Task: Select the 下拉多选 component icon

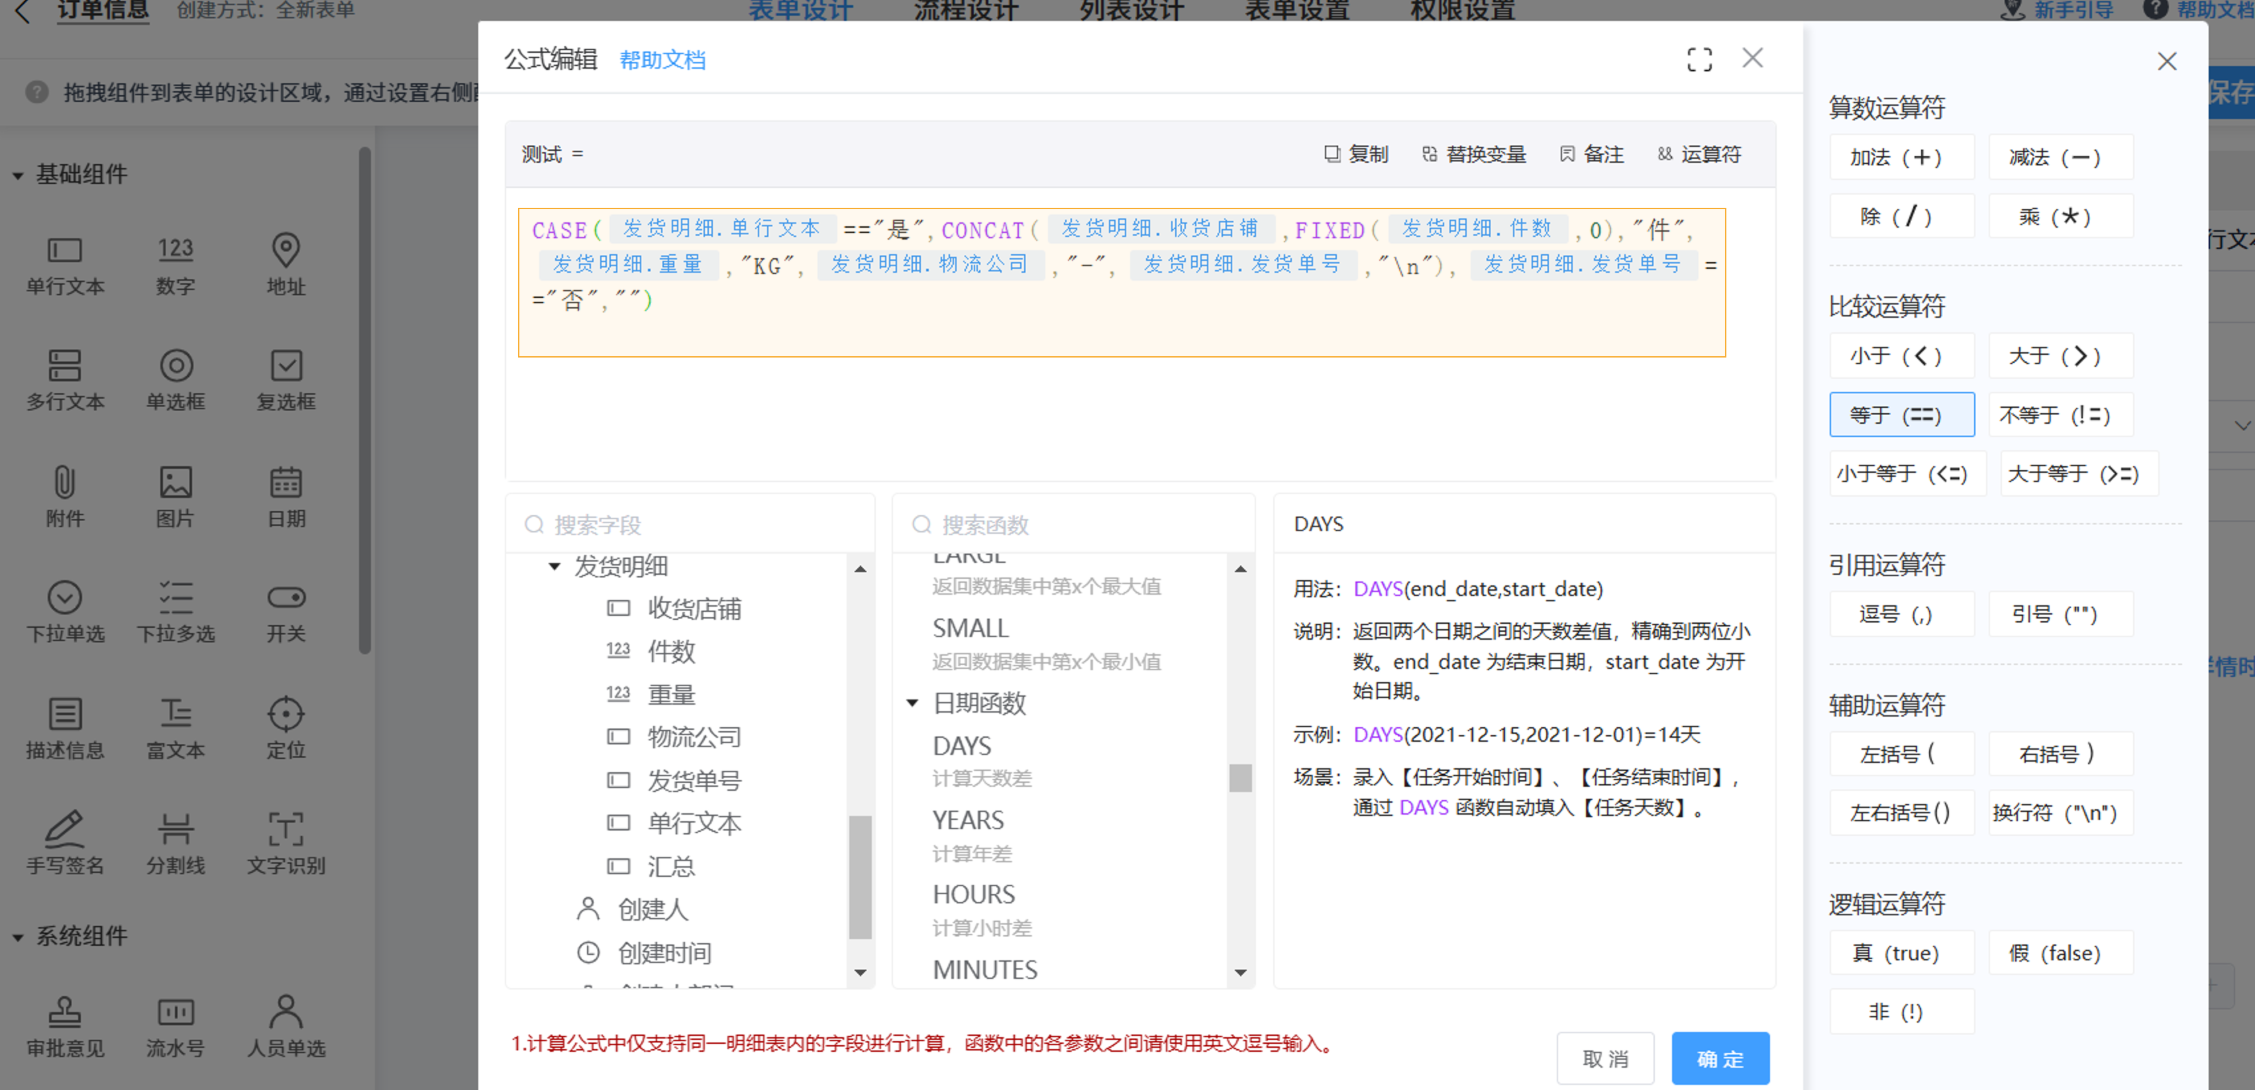Action: [x=176, y=597]
